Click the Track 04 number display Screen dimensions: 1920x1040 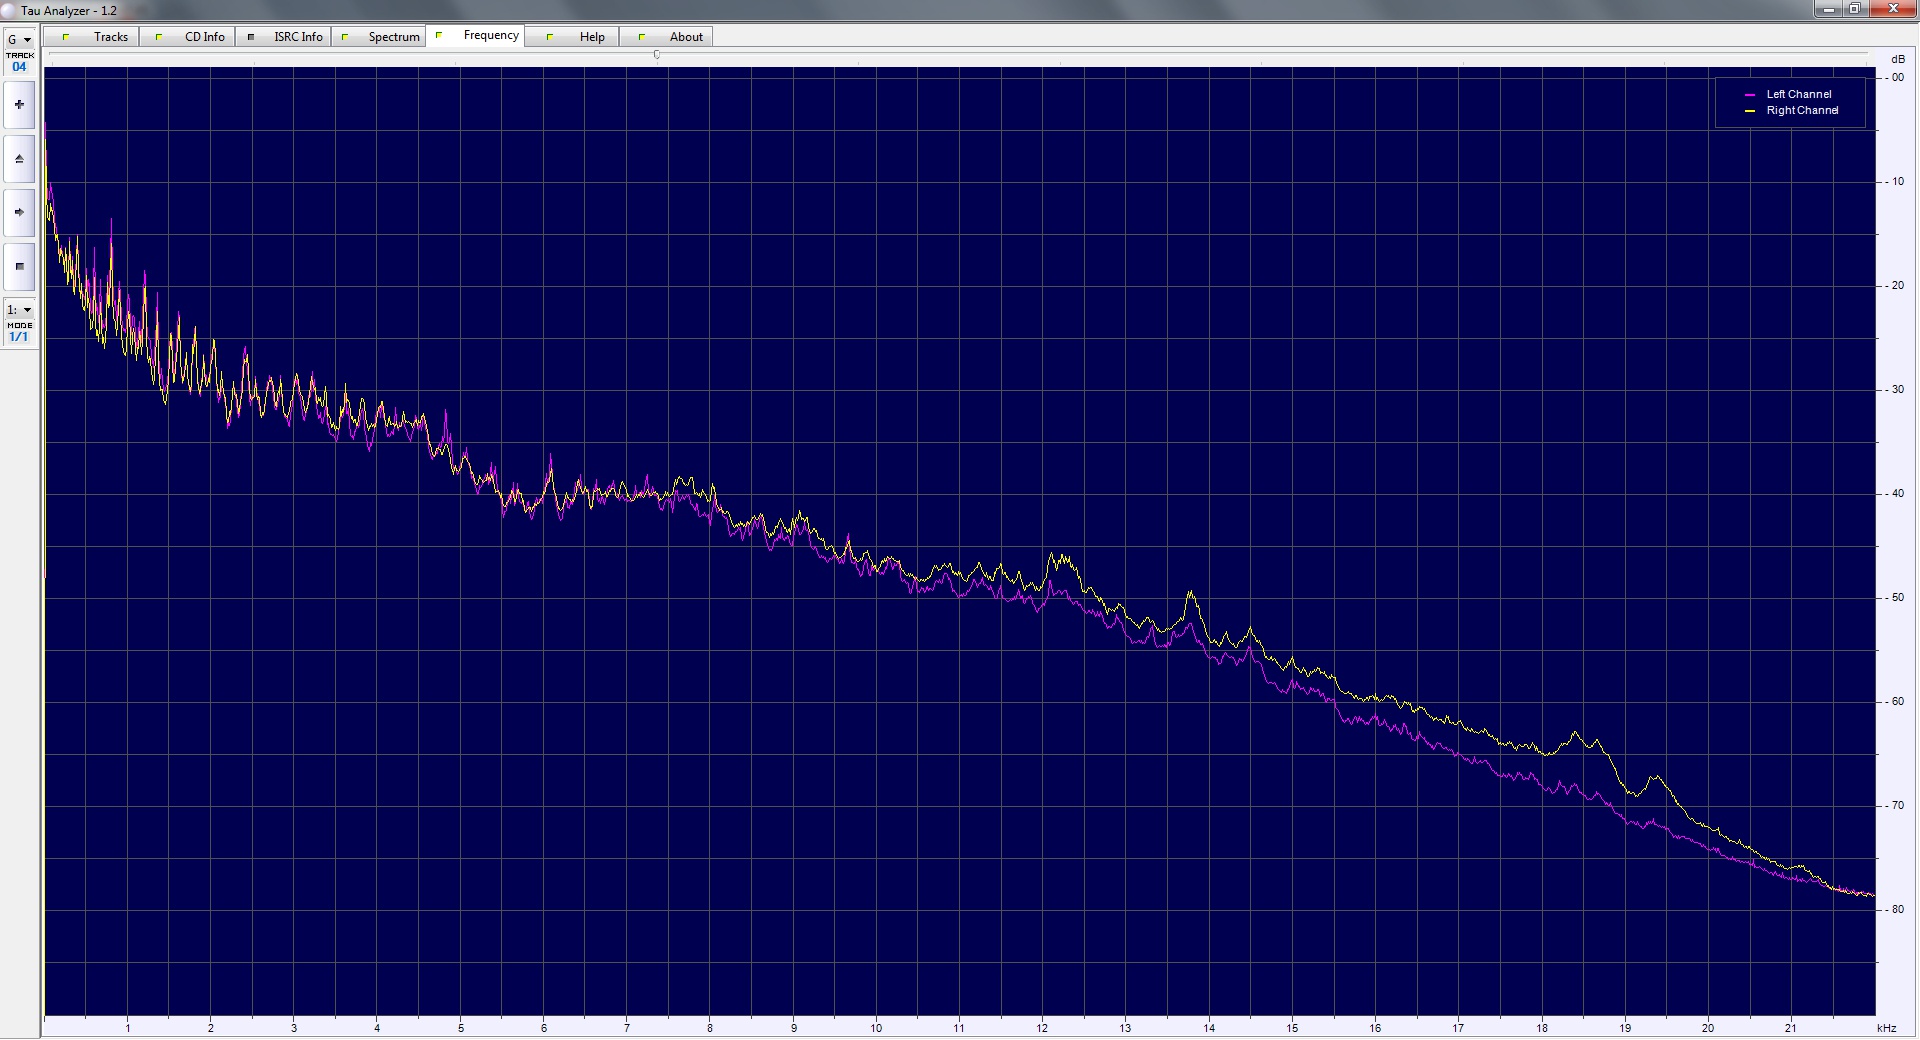(19, 67)
